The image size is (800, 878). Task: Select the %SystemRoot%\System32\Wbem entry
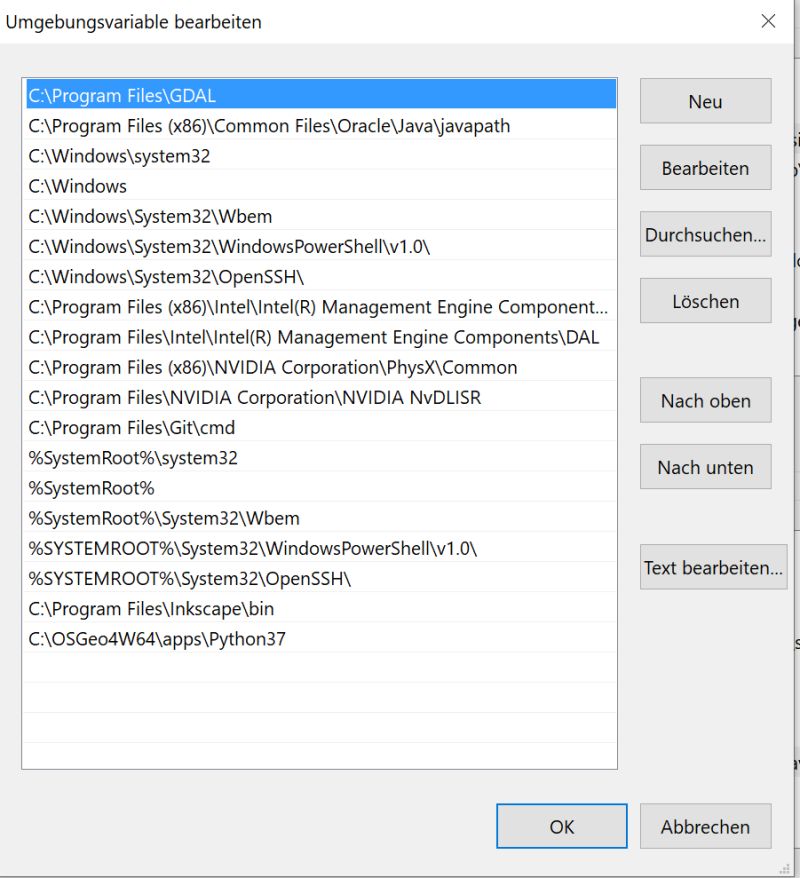pyautogui.click(x=321, y=519)
